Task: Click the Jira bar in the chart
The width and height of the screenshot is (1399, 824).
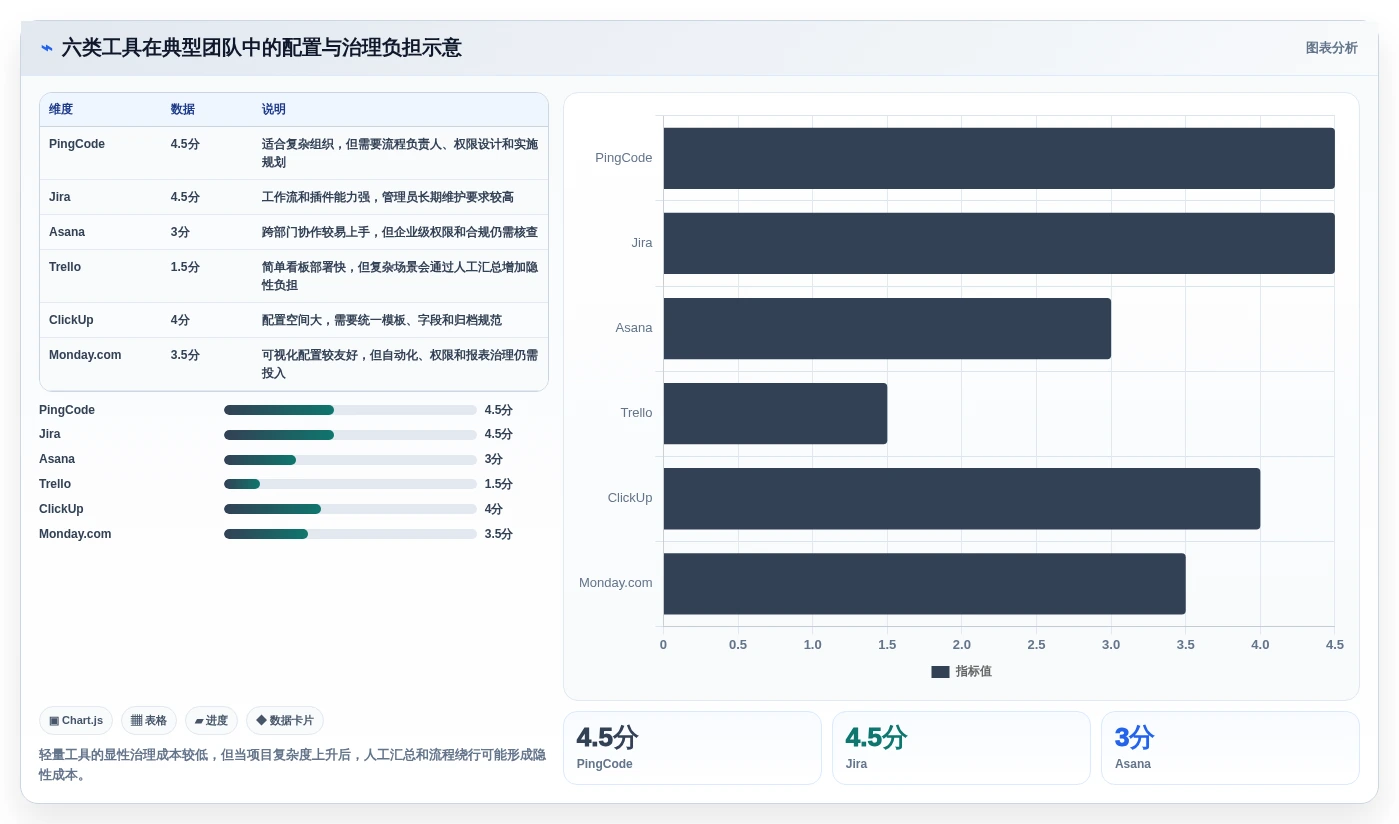Action: [999, 243]
